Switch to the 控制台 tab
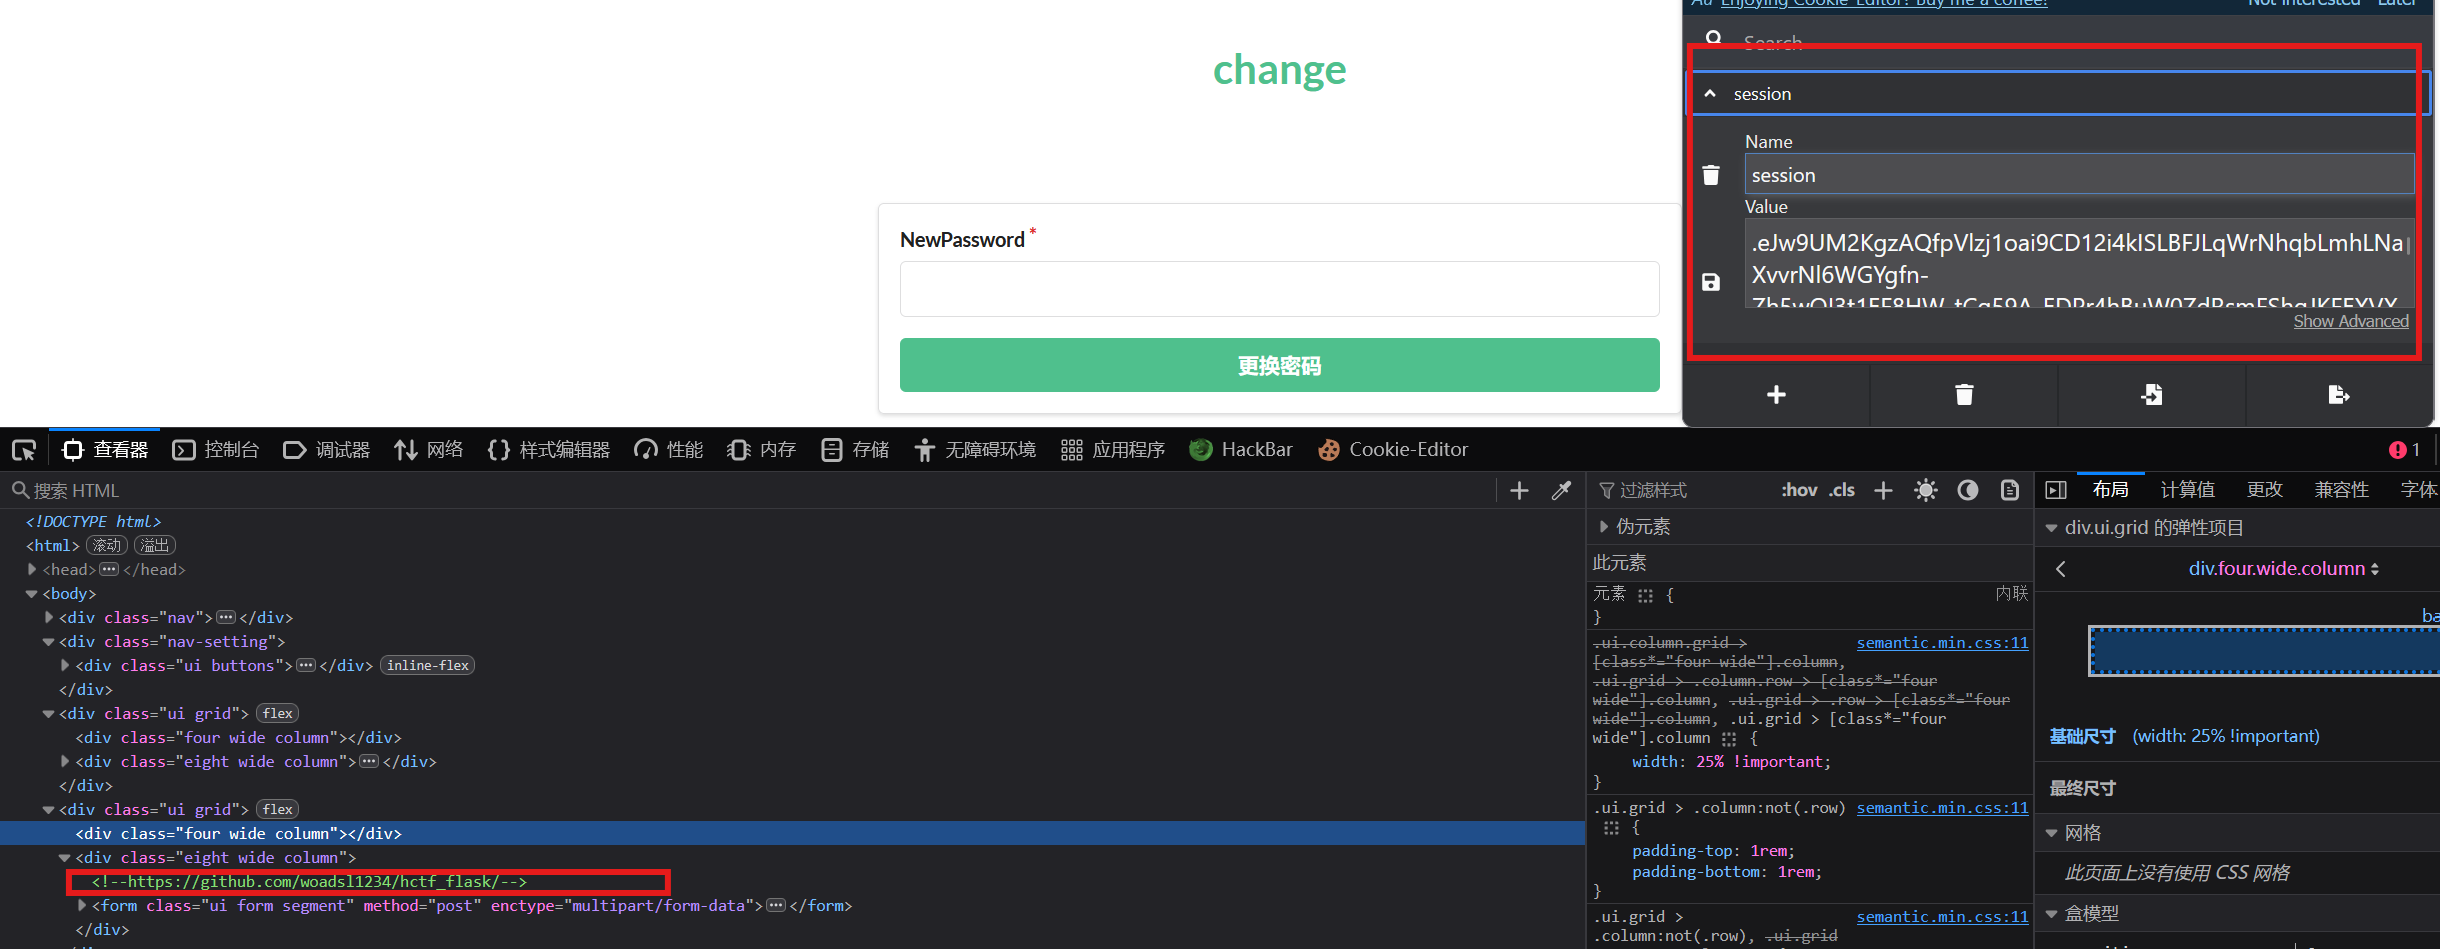This screenshot has width=2440, height=949. [x=216, y=450]
